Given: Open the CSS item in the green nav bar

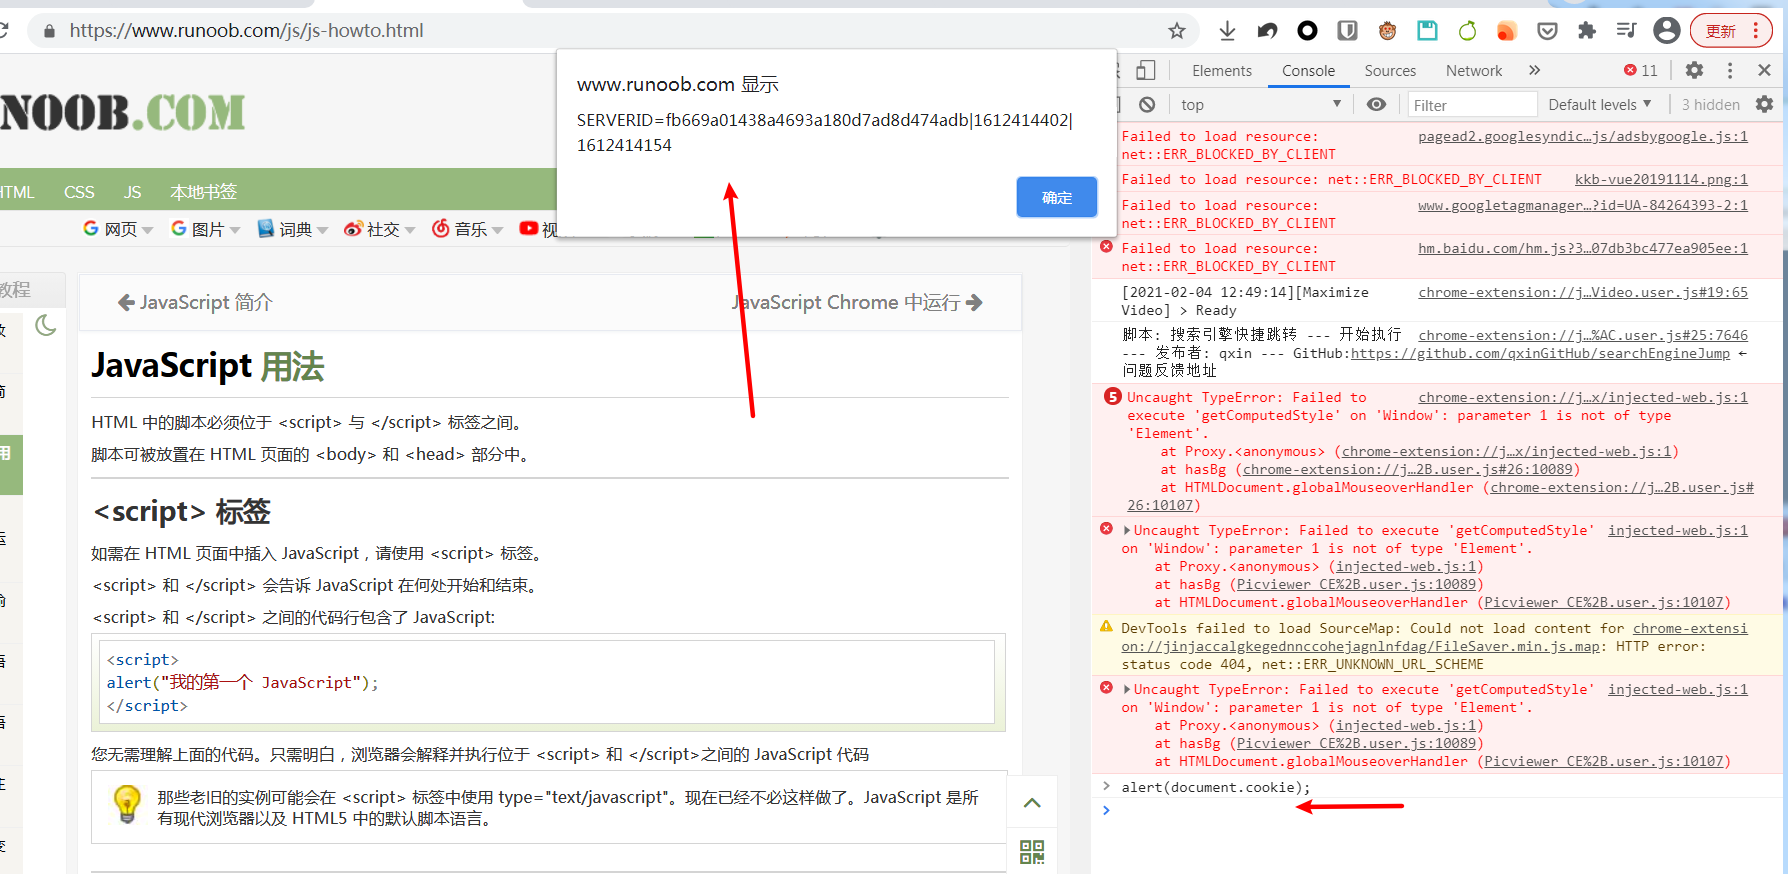Looking at the screenshot, I should pos(79,192).
